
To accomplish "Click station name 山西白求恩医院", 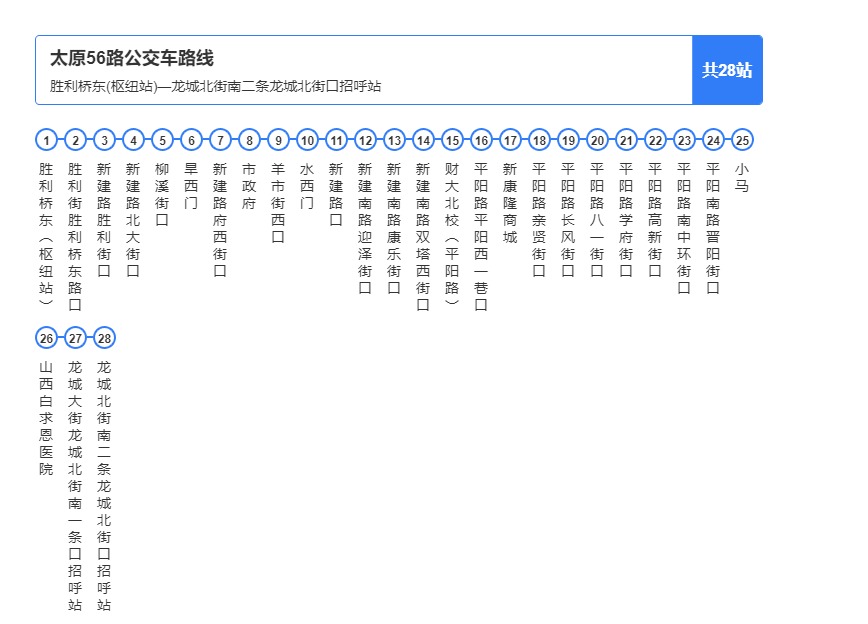I will tap(46, 418).
